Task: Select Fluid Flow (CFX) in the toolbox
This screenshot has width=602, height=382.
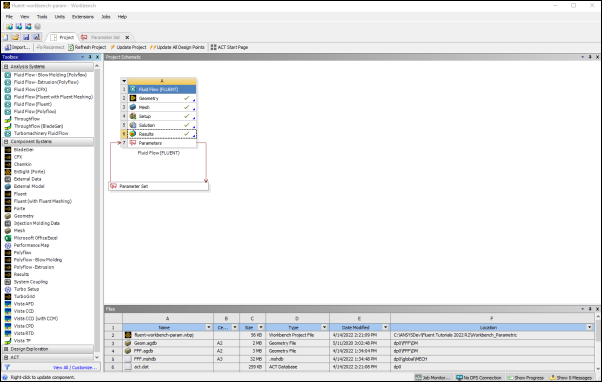Action: [30, 89]
